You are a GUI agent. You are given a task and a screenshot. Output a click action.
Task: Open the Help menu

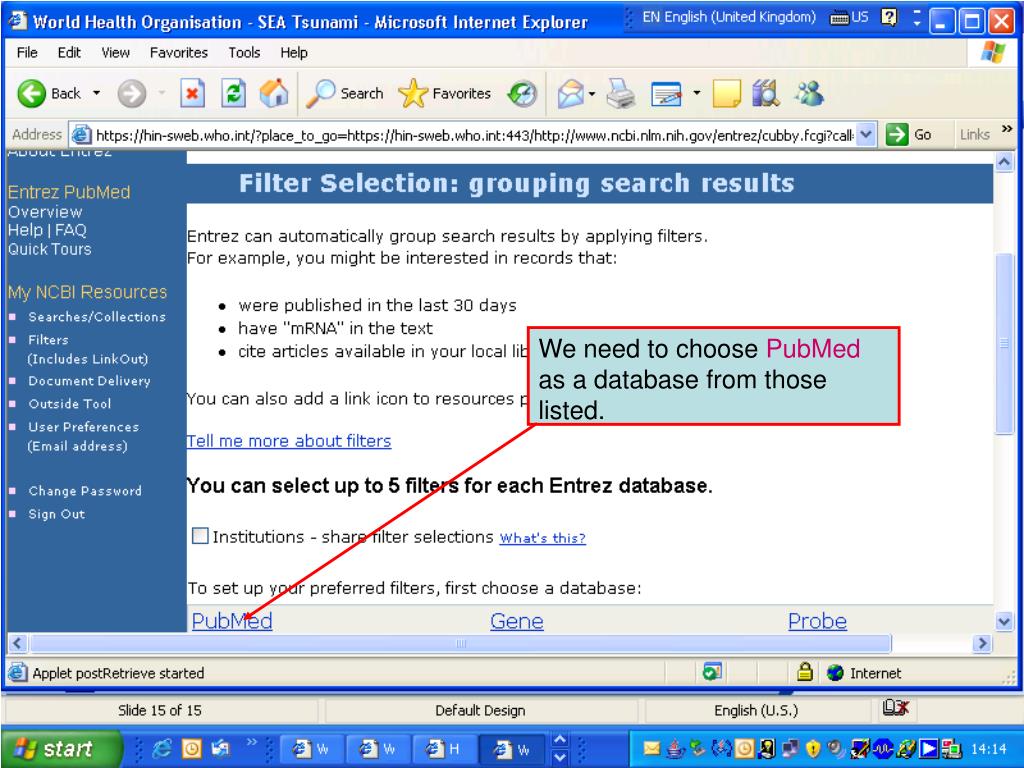click(x=294, y=52)
